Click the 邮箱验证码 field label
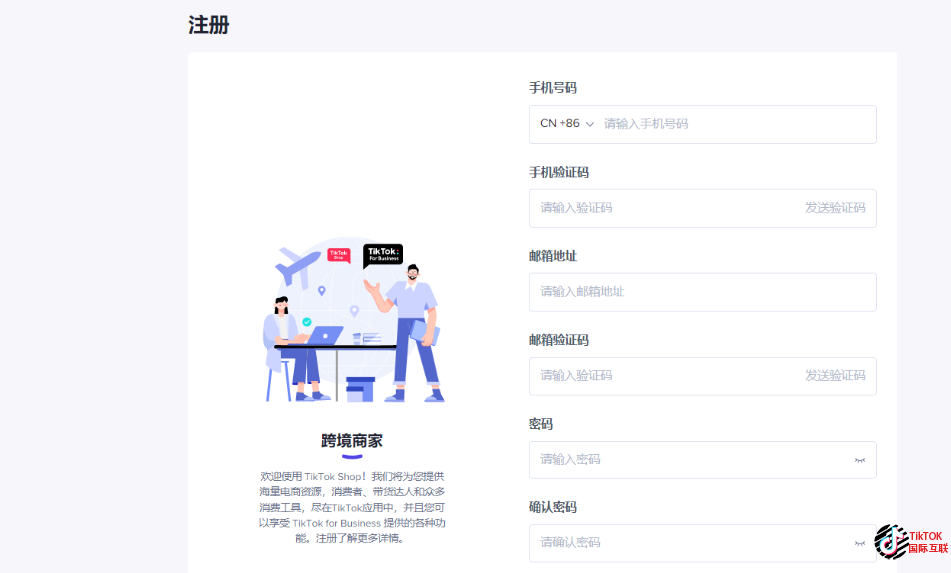The image size is (951, 573). [559, 340]
